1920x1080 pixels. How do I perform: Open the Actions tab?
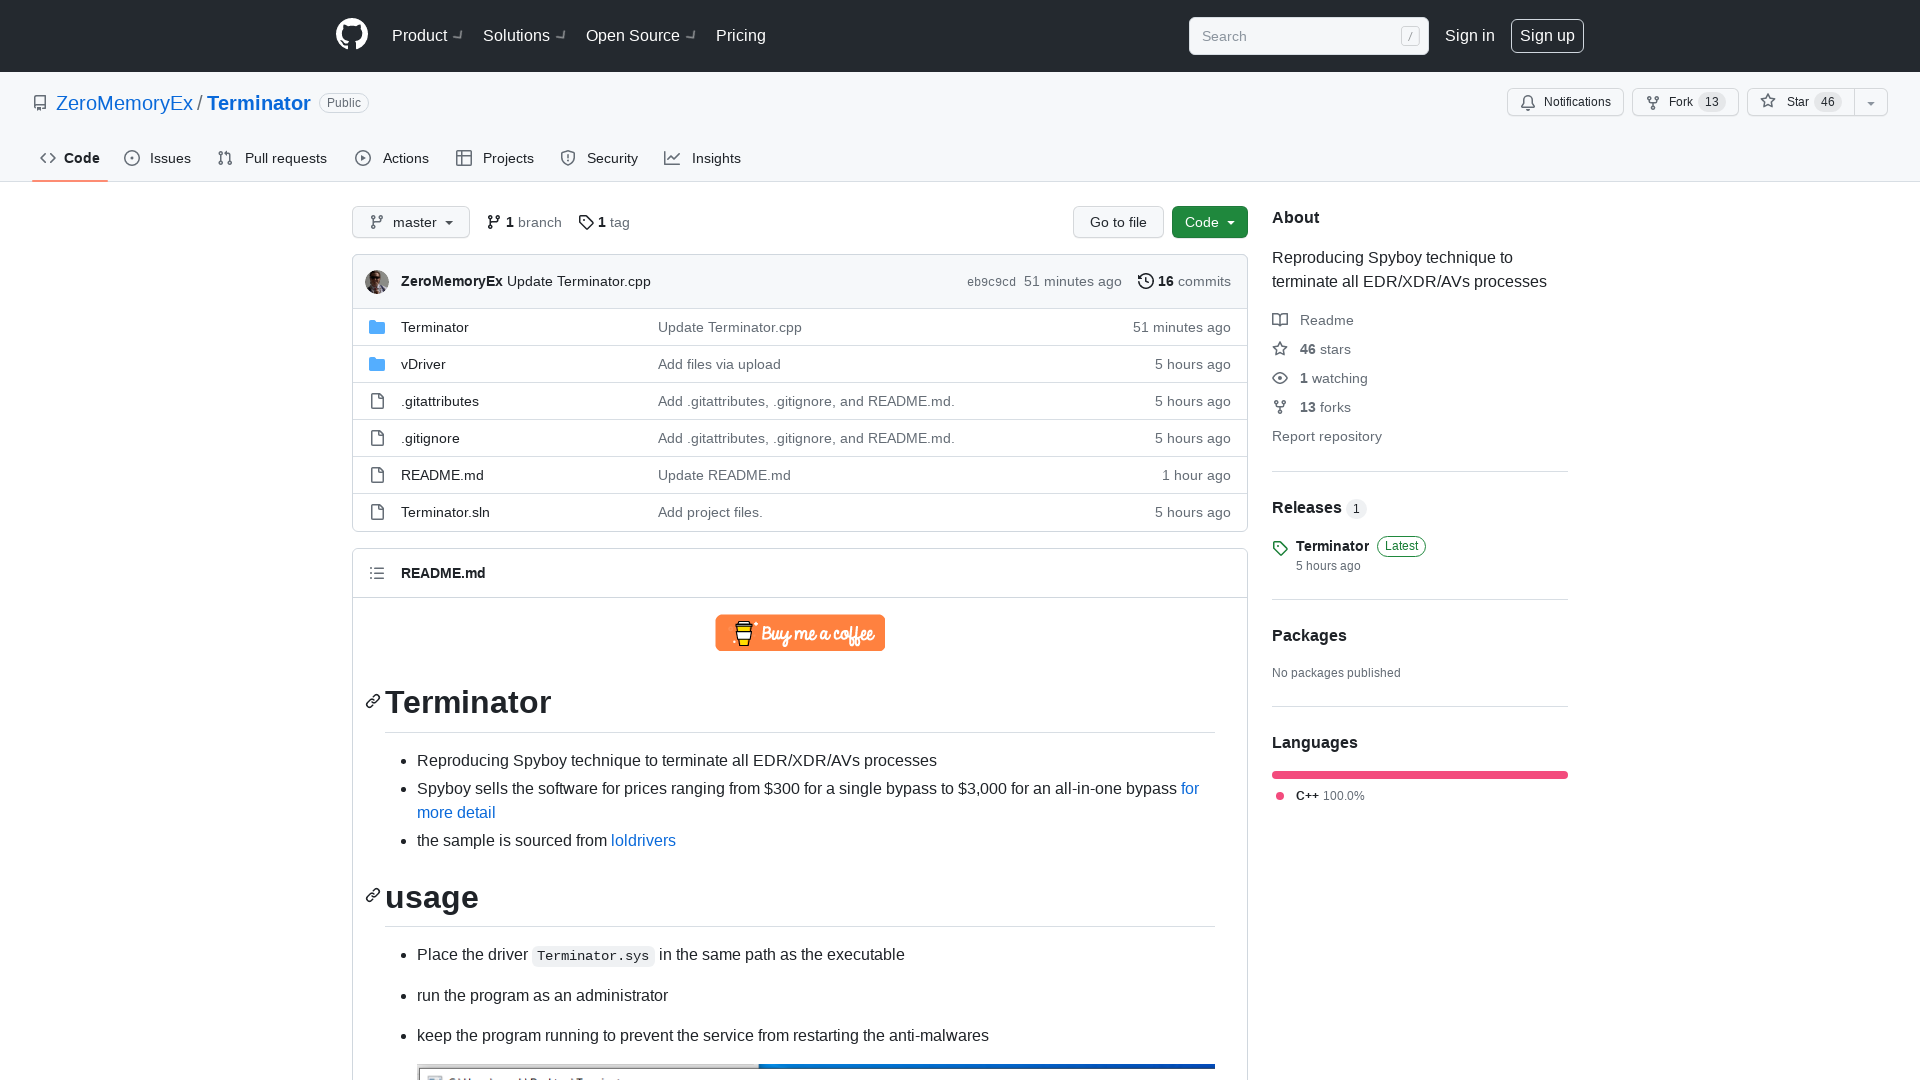392,158
